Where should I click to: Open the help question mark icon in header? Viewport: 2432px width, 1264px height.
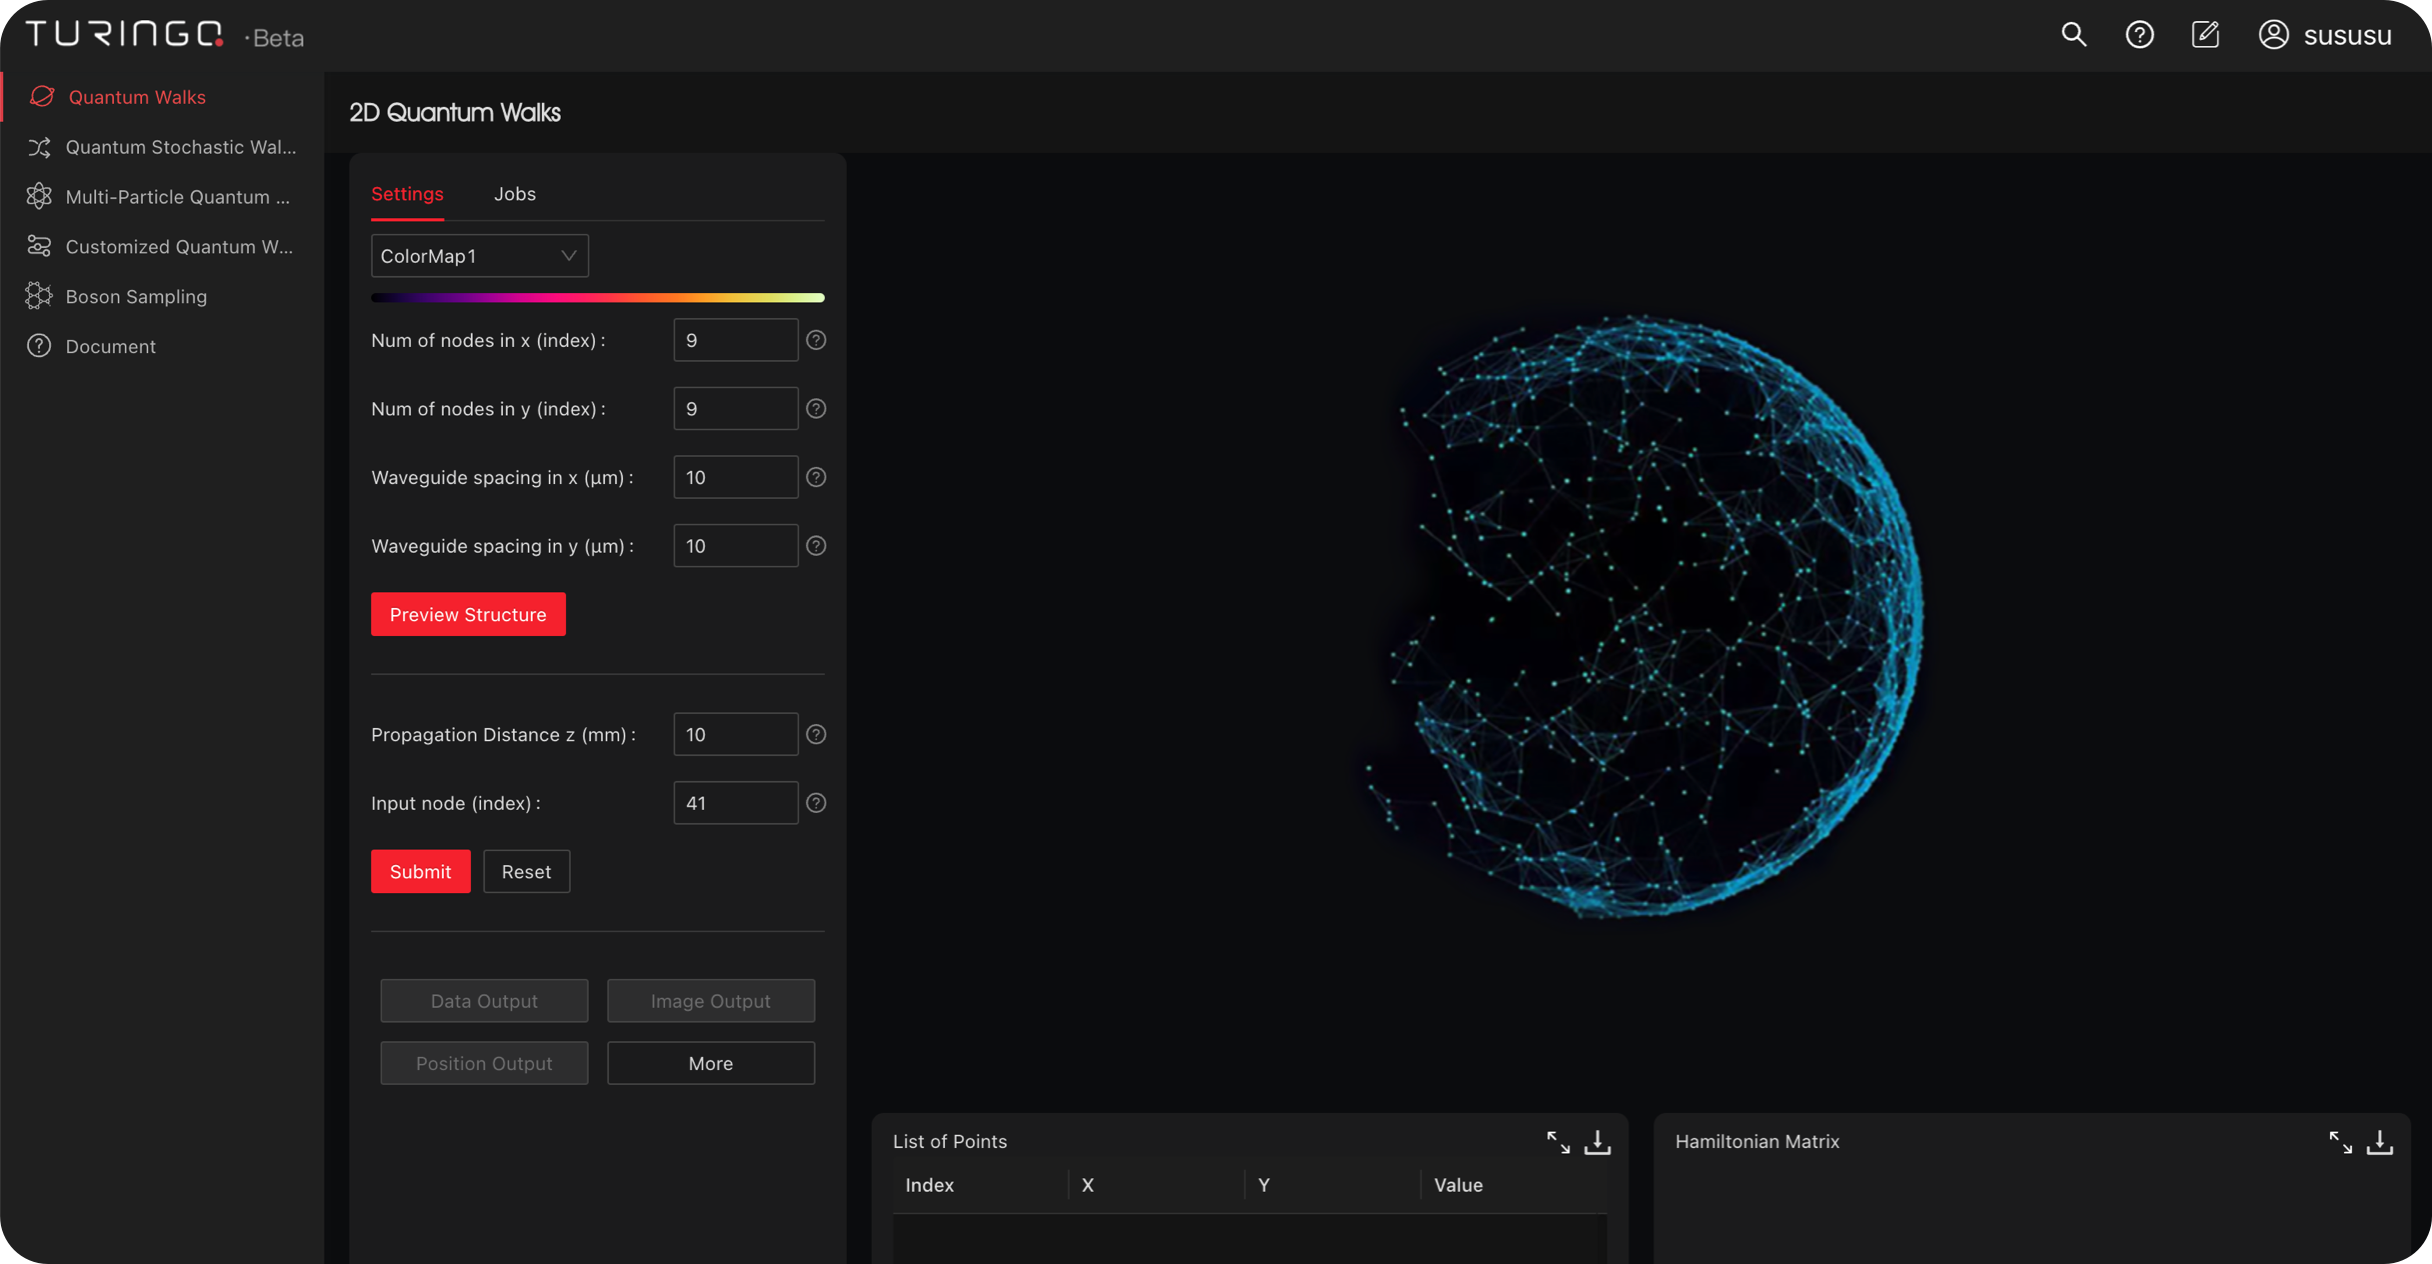click(2139, 35)
